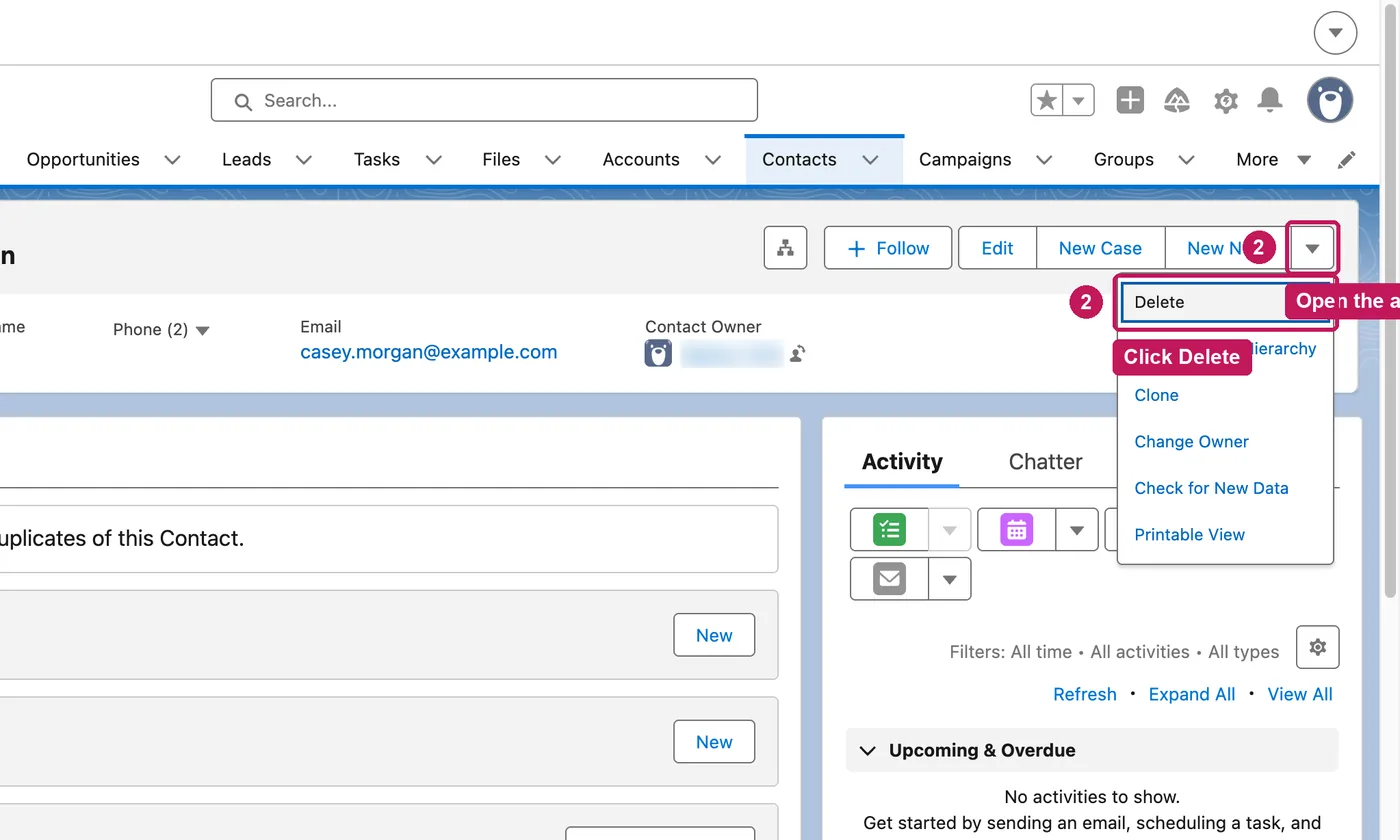The width and height of the screenshot is (1400, 840).
Task: Open the Opportunities tab chevron menu
Action: click(172, 160)
